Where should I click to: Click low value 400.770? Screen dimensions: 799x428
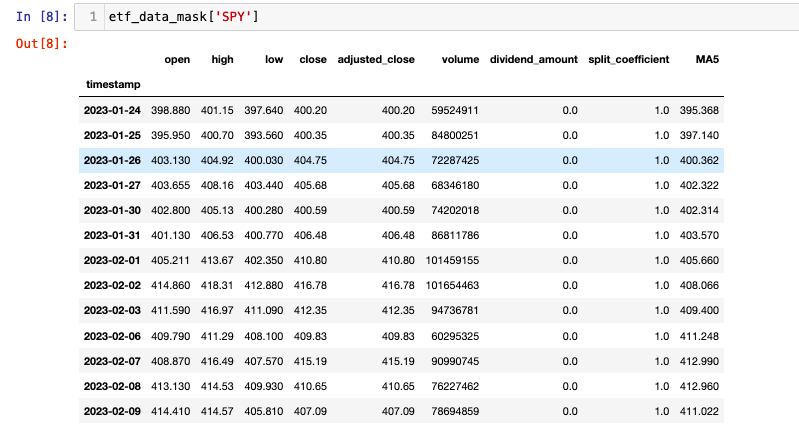click(x=263, y=235)
